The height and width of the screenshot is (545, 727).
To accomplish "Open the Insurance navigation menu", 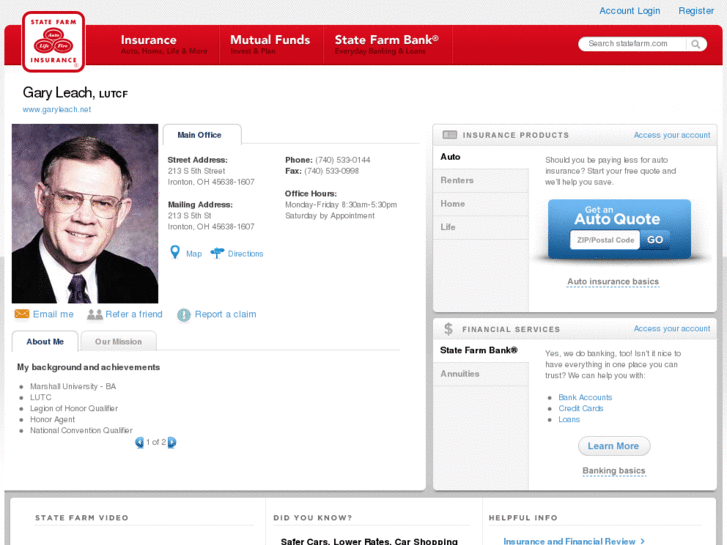I will pyautogui.click(x=164, y=45).
